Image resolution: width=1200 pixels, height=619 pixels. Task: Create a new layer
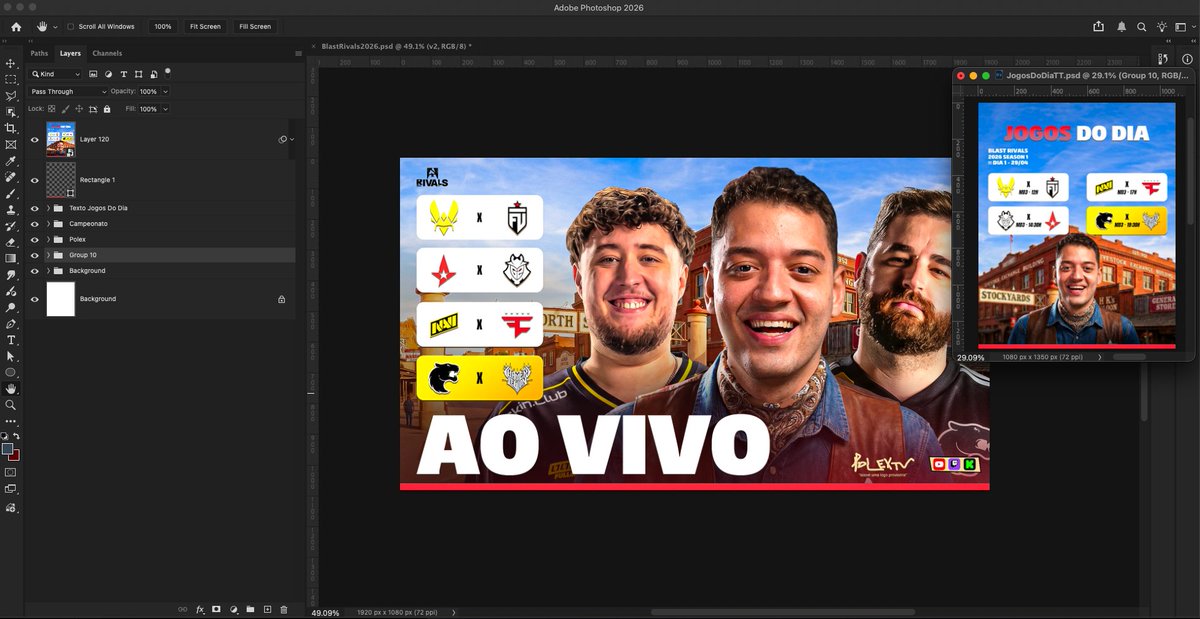(x=267, y=609)
